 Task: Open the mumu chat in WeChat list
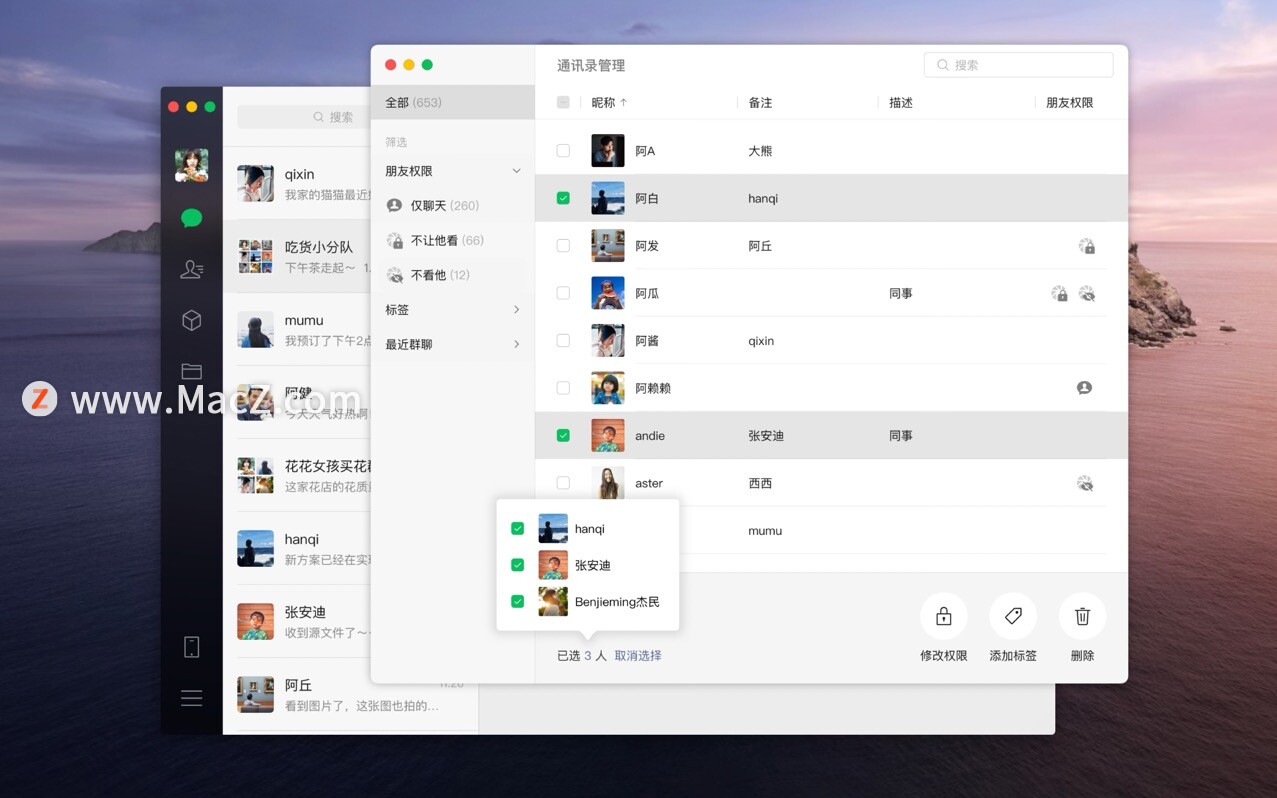(x=296, y=330)
